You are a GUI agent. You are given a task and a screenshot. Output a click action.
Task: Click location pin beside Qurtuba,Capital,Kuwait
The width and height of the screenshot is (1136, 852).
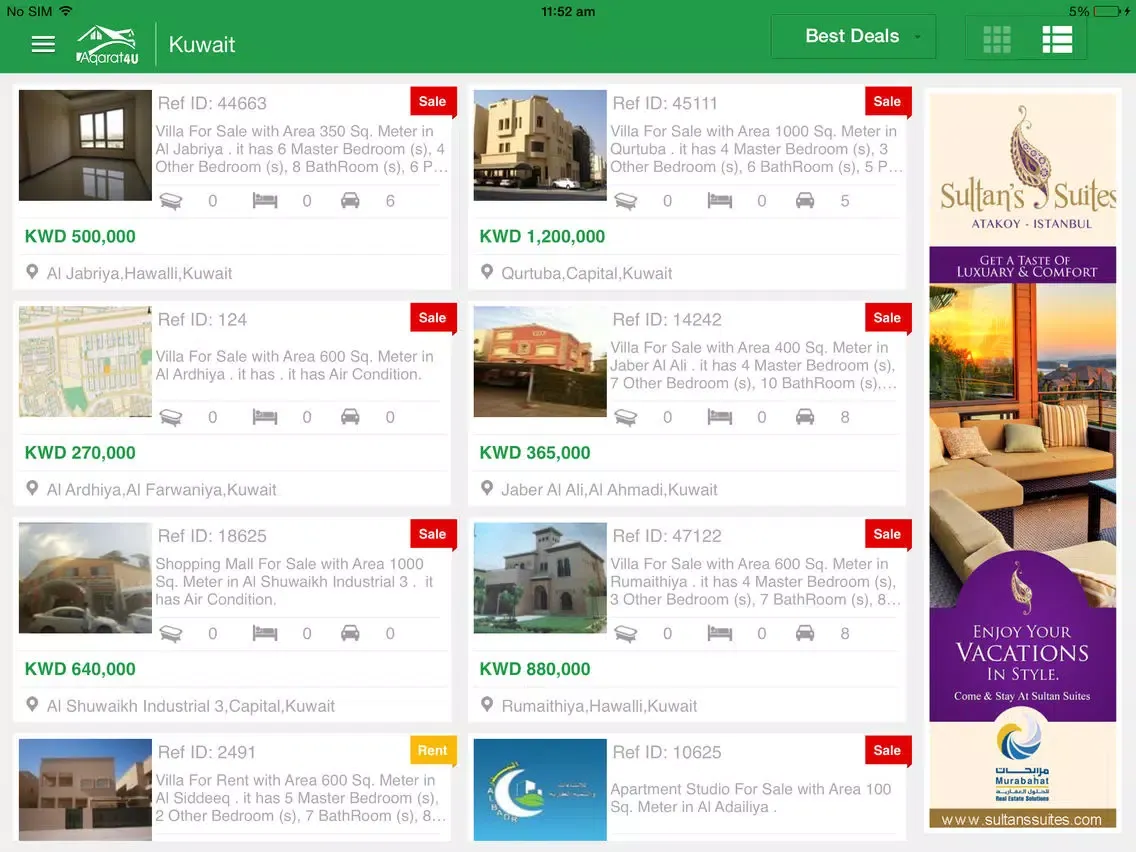pos(487,272)
